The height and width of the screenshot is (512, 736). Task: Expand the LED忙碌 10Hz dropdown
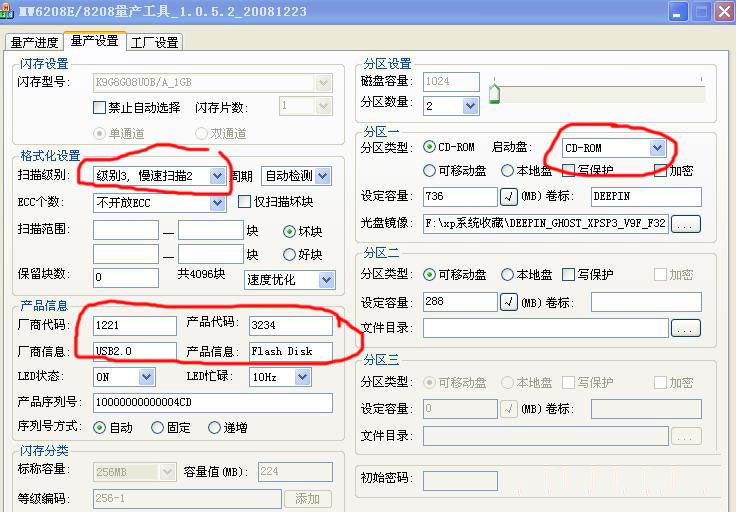point(303,377)
